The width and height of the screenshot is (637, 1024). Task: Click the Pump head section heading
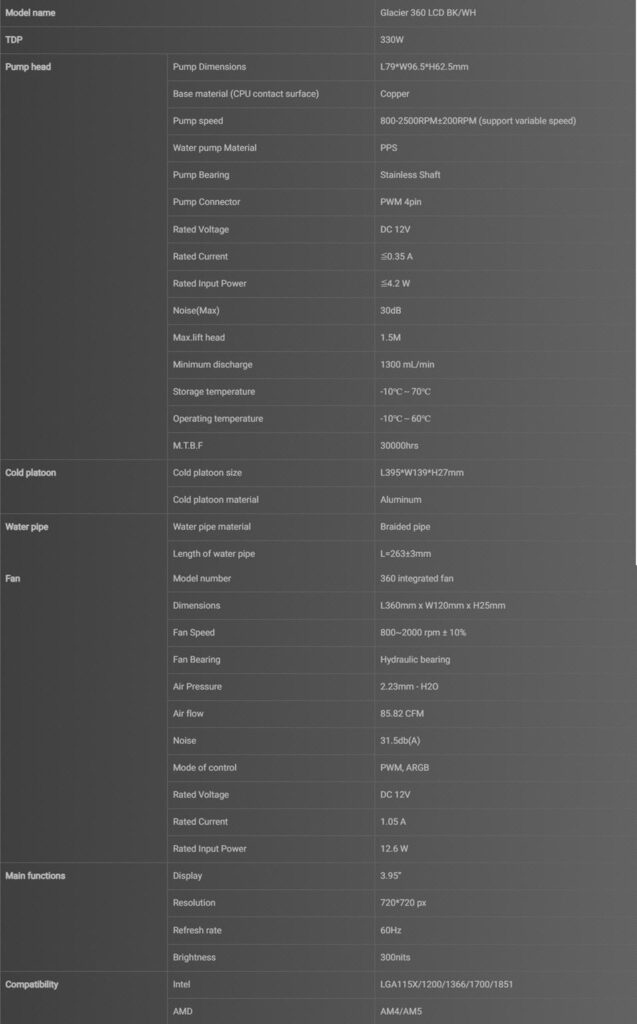tap(28, 67)
